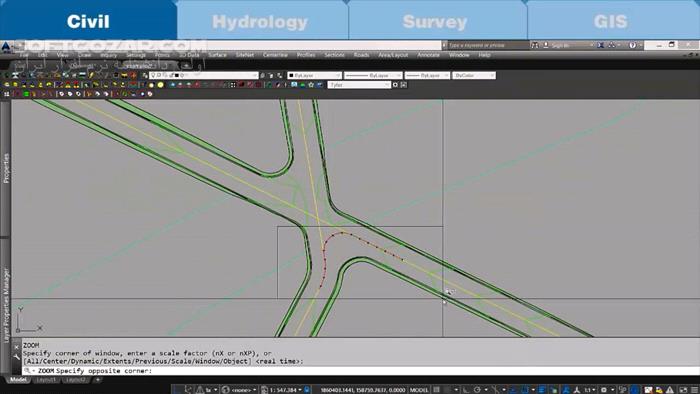Click the coordinates readout in status bar

[363, 390]
